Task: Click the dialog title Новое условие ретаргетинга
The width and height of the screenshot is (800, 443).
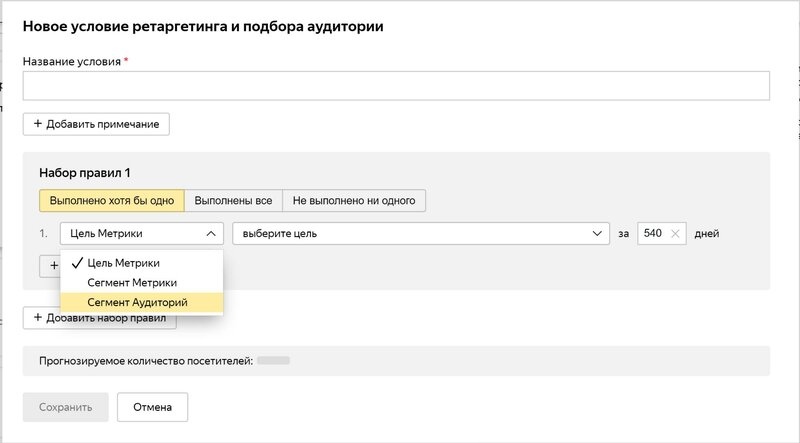Action: pos(203,25)
